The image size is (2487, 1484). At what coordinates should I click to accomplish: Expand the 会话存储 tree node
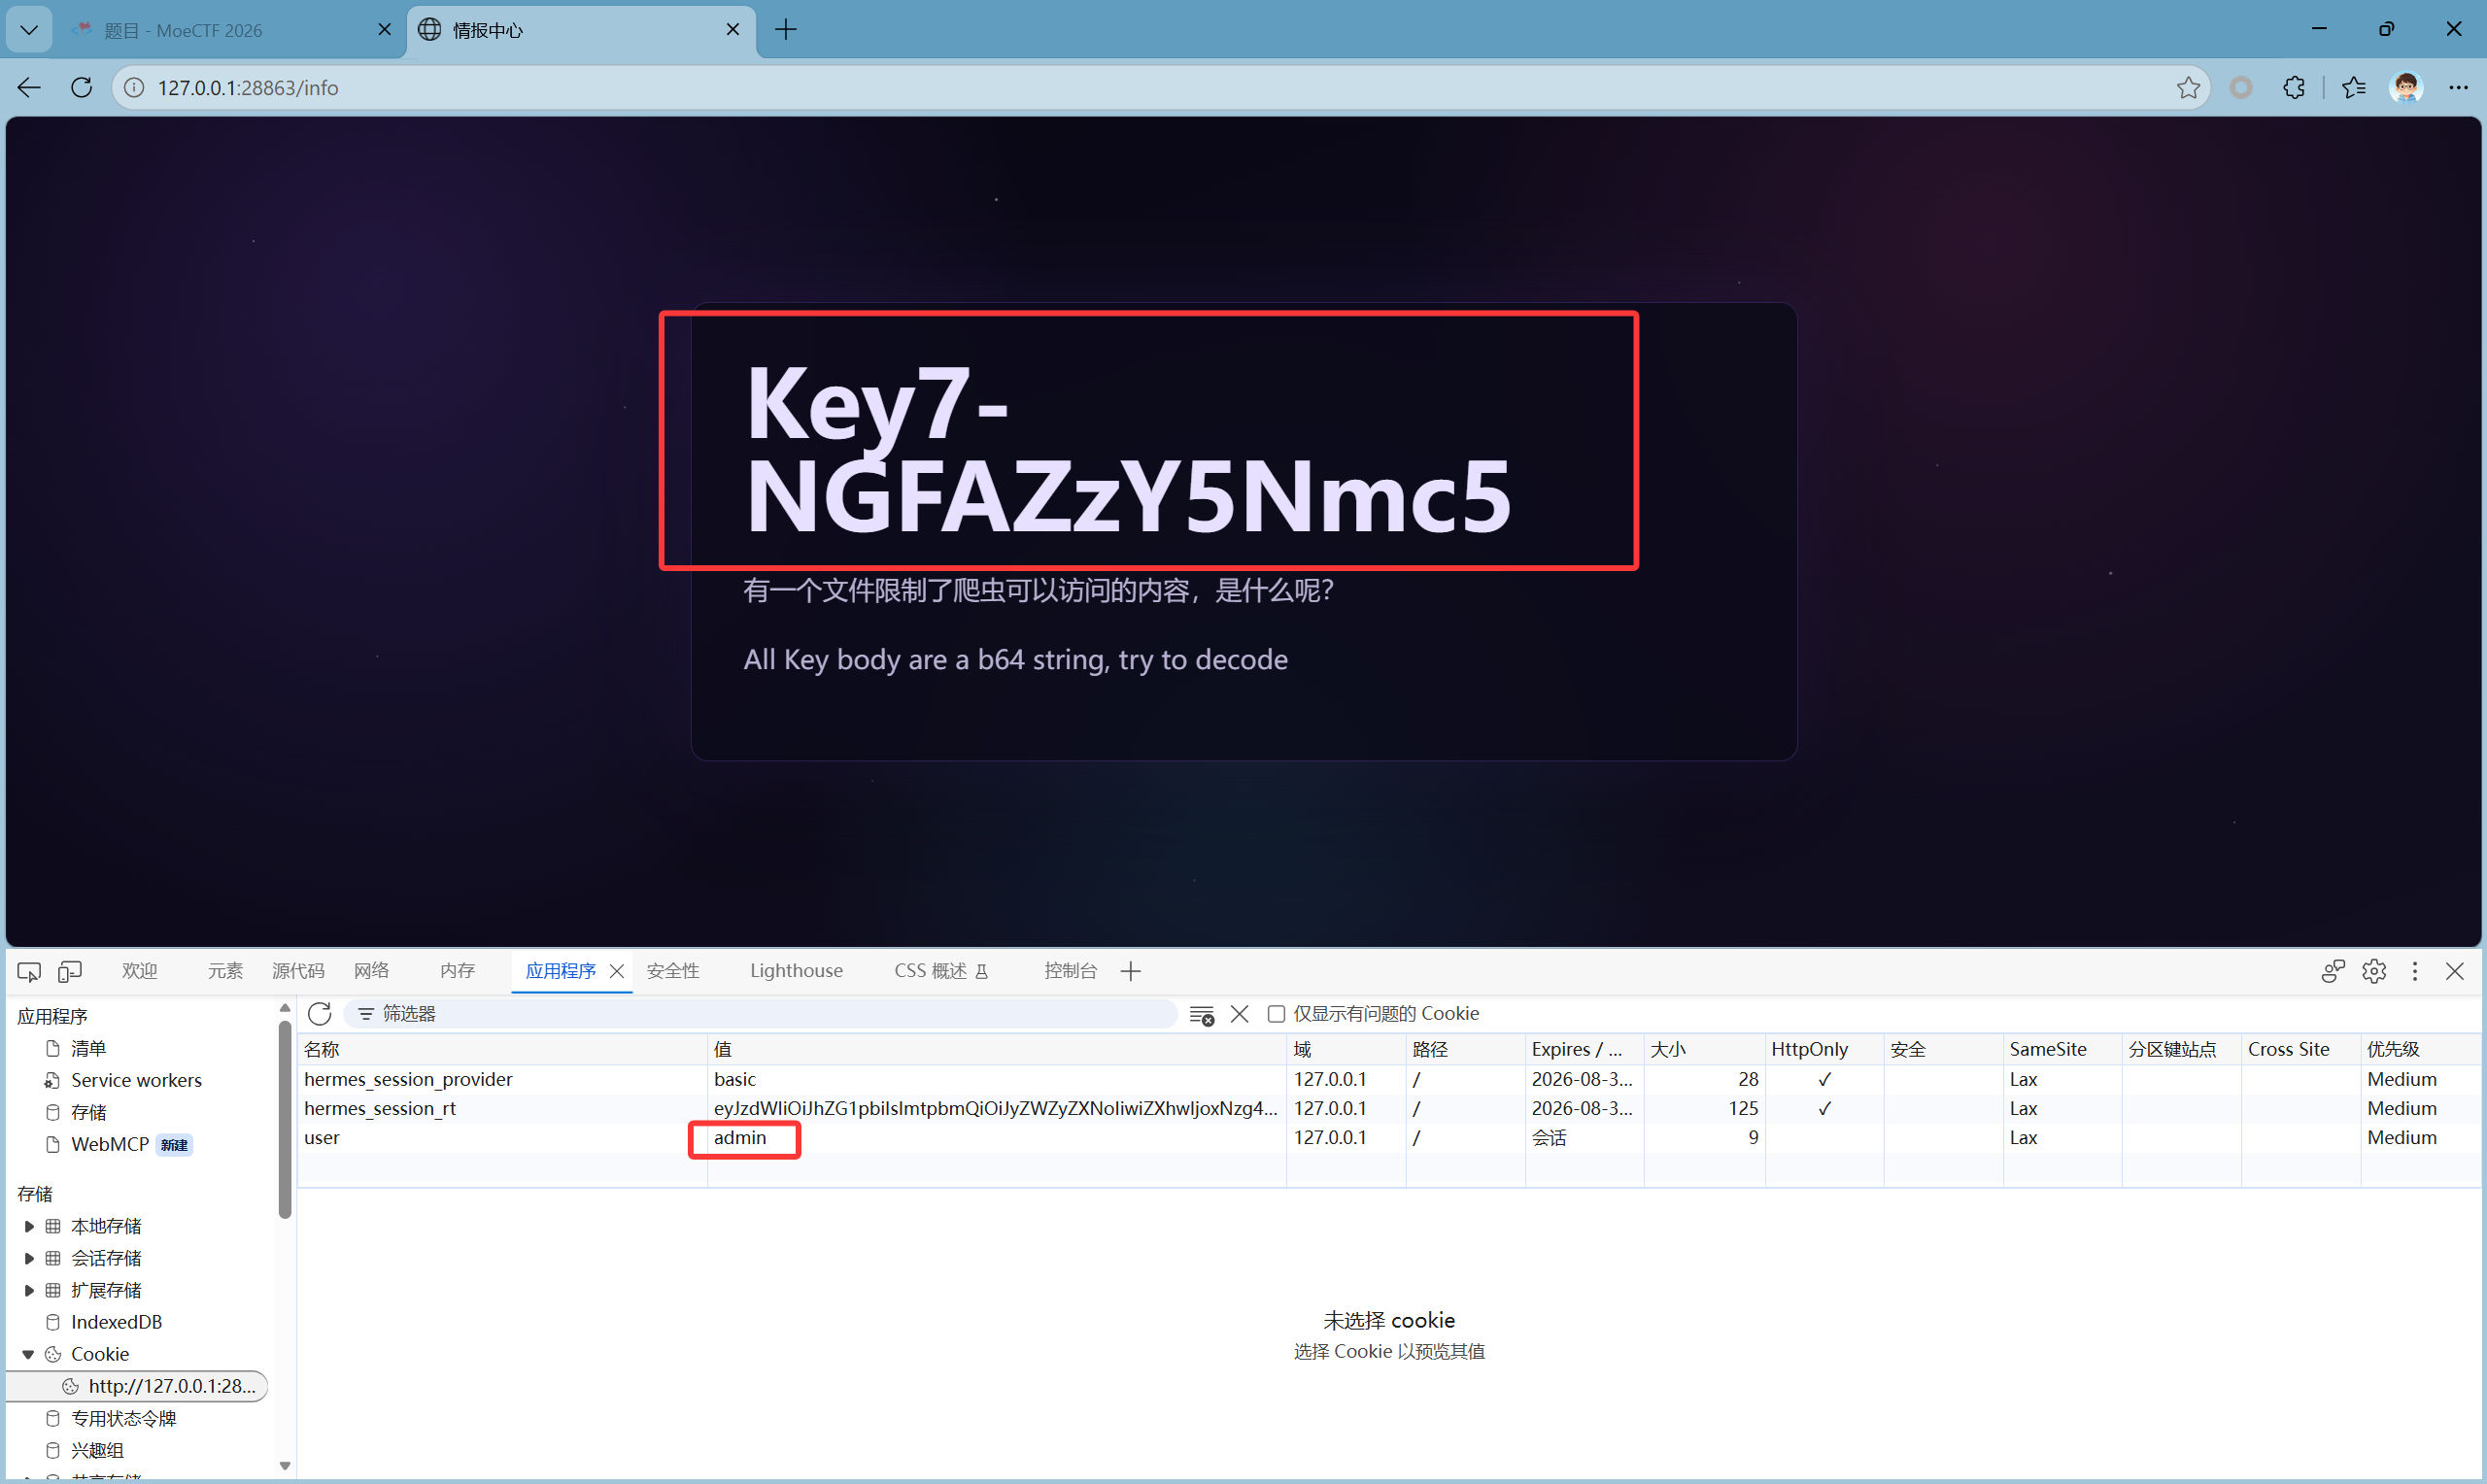(x=29, y=1259)
